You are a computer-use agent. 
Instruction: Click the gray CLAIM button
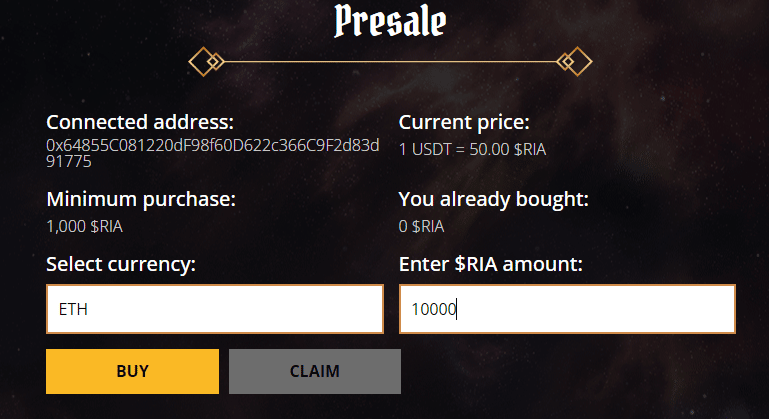coord(315,371)
